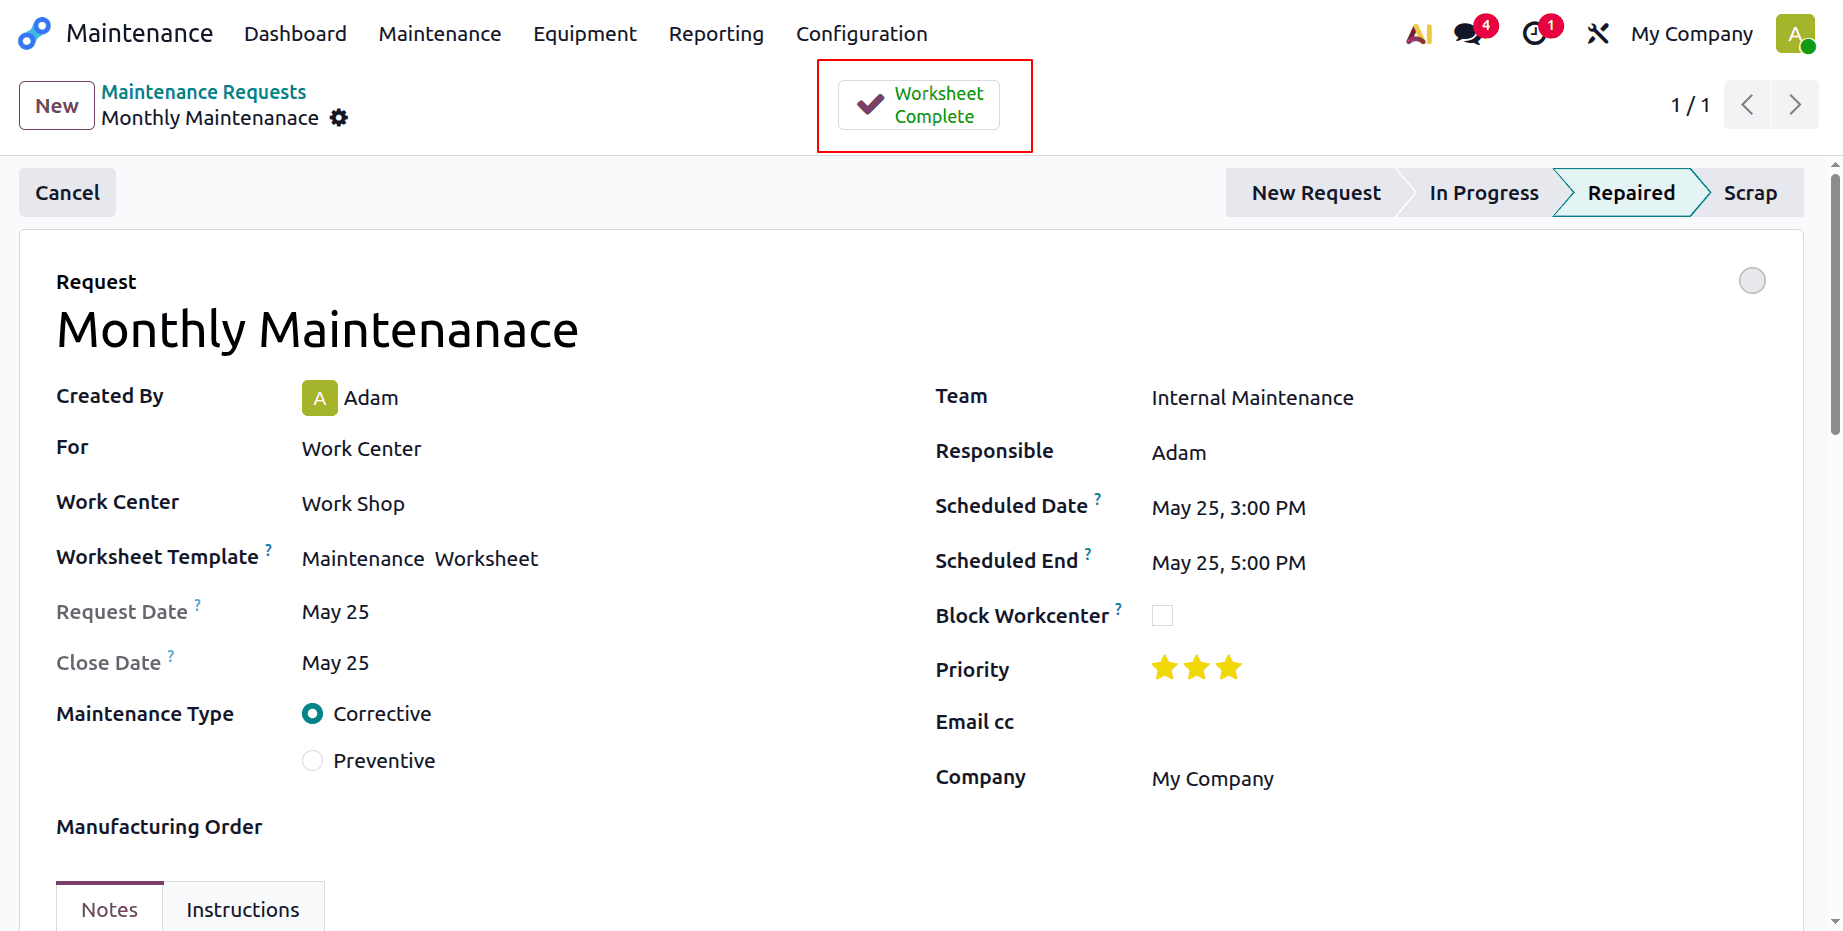Show Scheduled End help tooltip icon
1843x931 pixels.
click(x=1088, y=553)
